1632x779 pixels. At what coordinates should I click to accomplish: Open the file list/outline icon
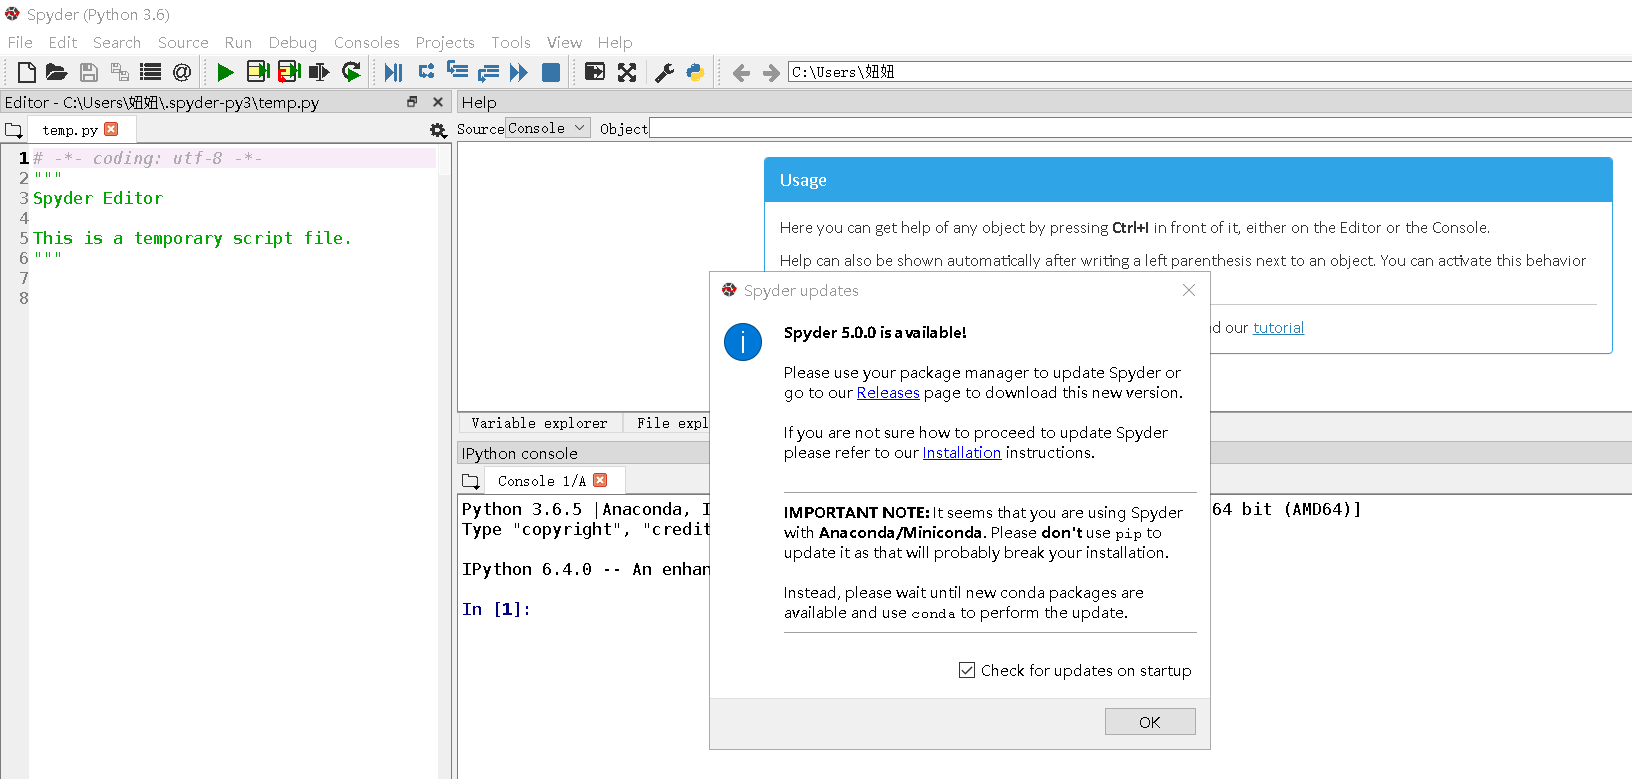tap(151, 72)
